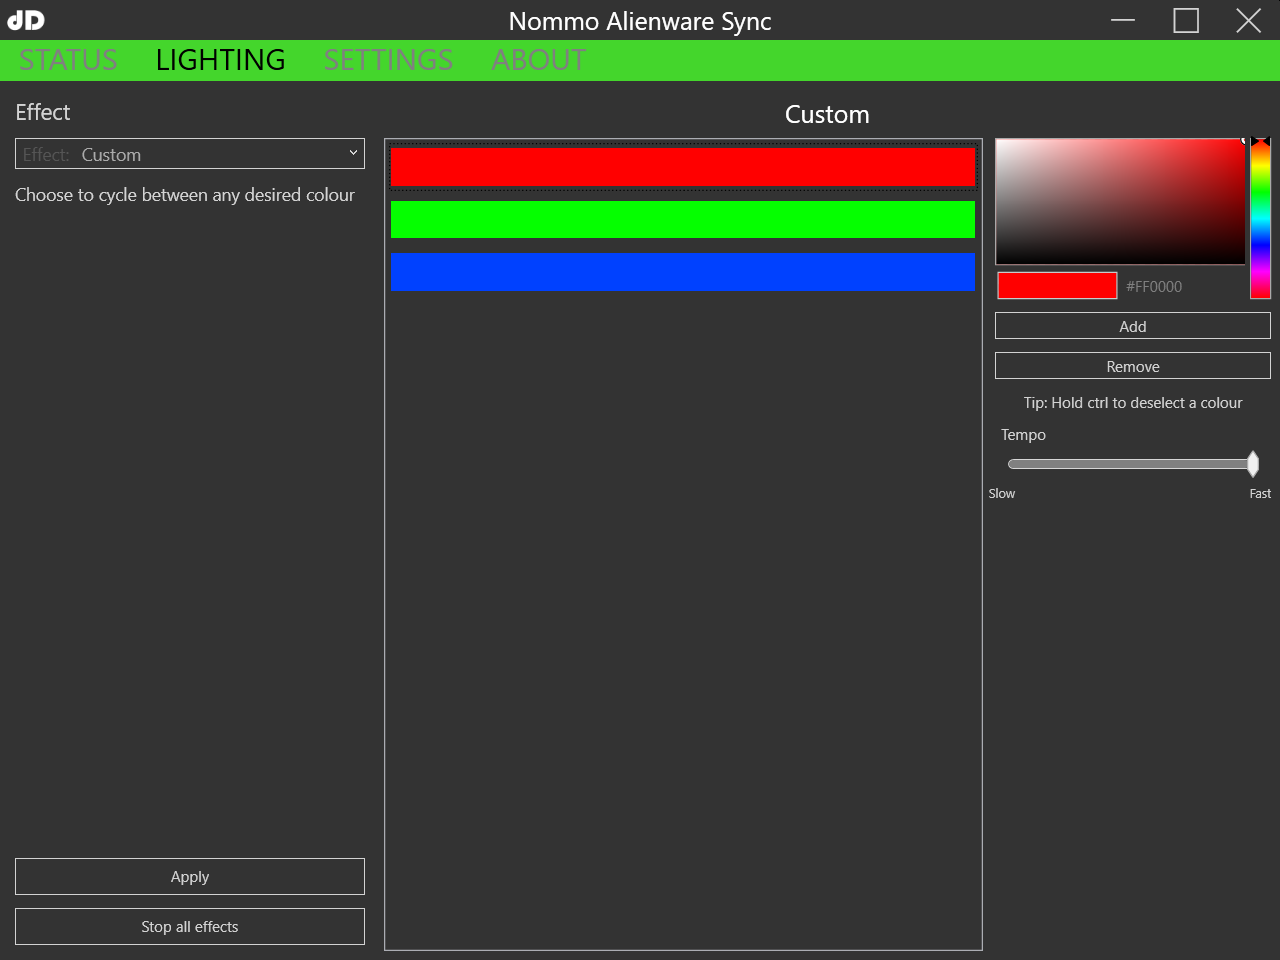Screen dimensions: 1280x960
Task: Switch to the STATUS tab
Action: [x=67, y=60]
